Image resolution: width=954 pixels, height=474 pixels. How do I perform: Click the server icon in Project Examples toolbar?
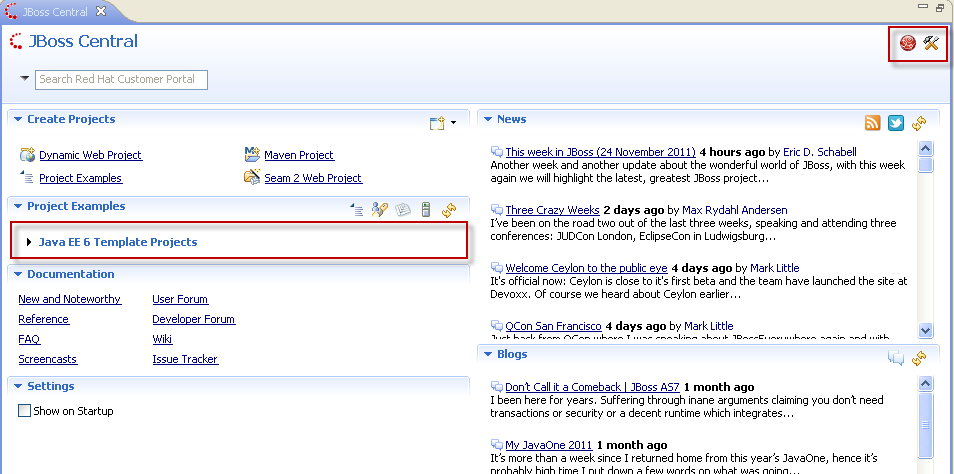click(x=426, y=210)
